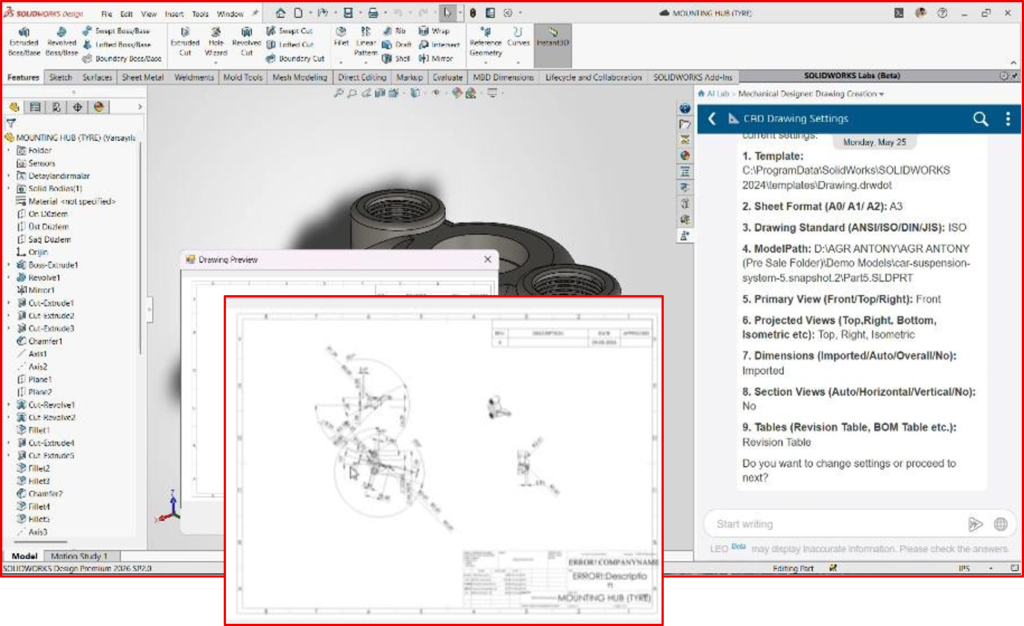Switch to the MBD Dimensions tab
This screenshot has height=626, width=1024.
(x=503, y=77)
